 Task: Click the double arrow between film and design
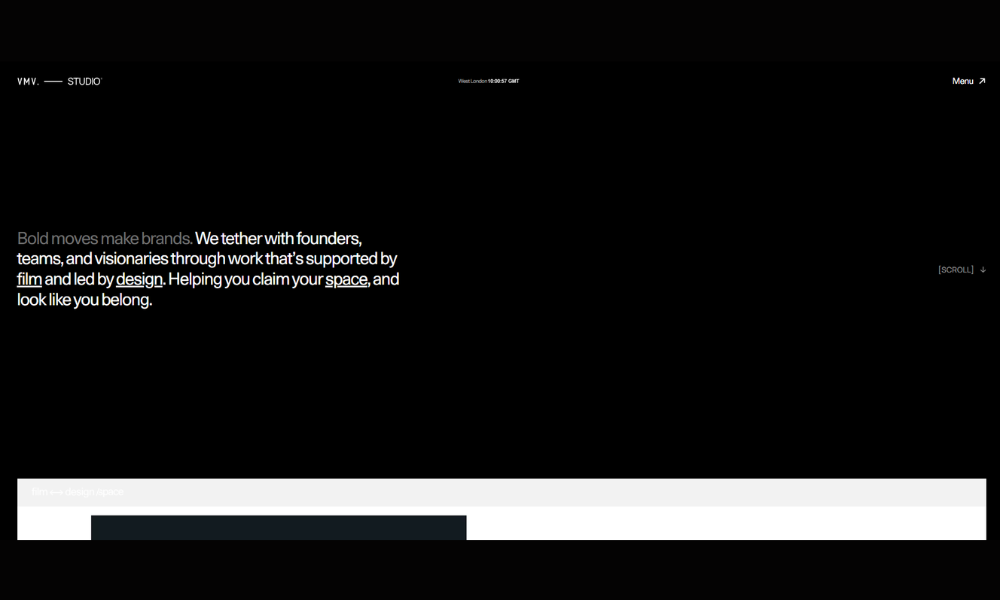(x=57, y=492)
